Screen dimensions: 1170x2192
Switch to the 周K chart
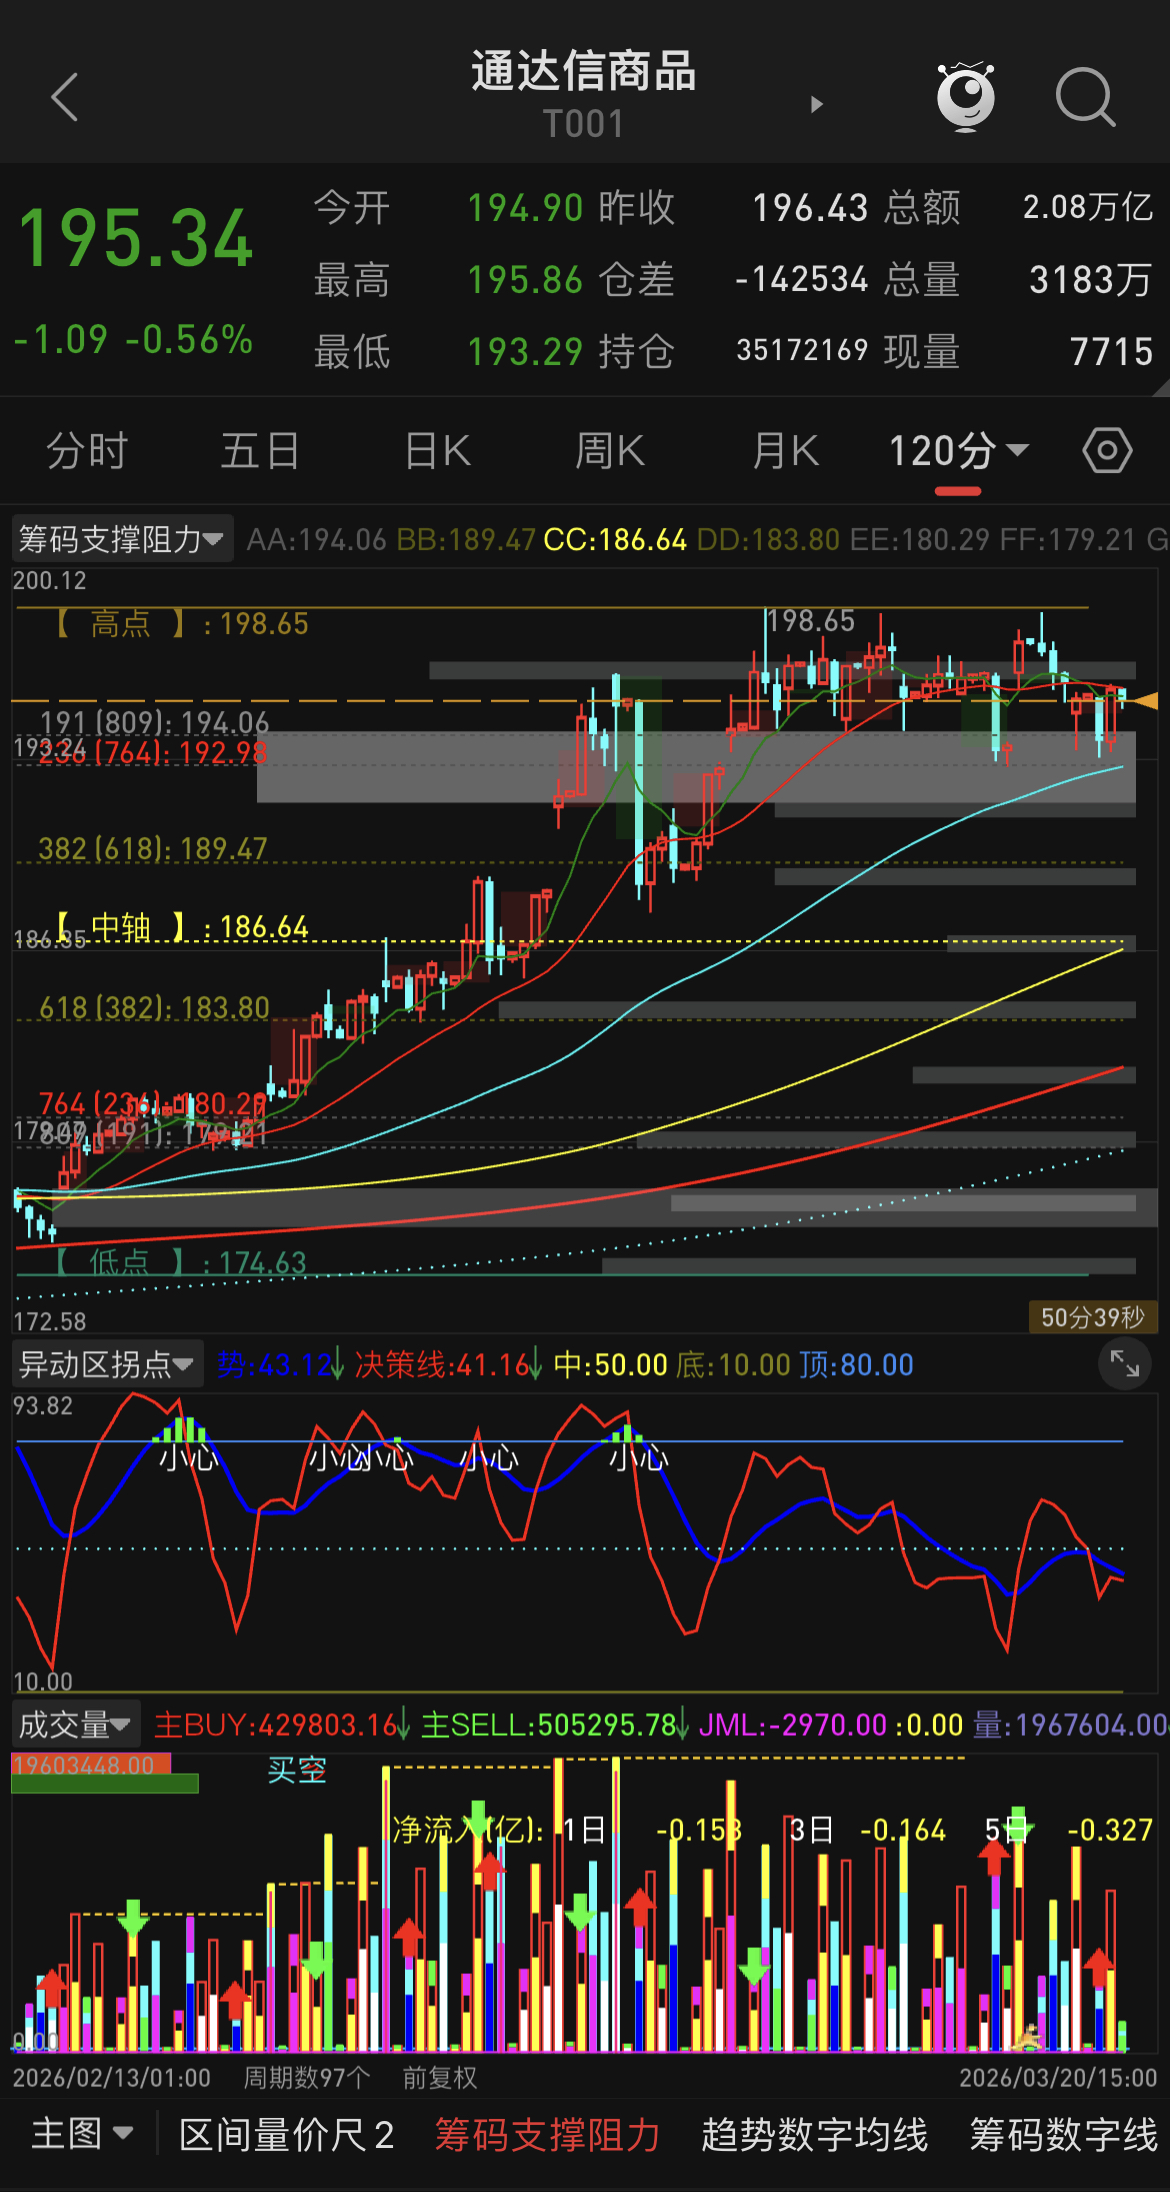coord(609,451)
